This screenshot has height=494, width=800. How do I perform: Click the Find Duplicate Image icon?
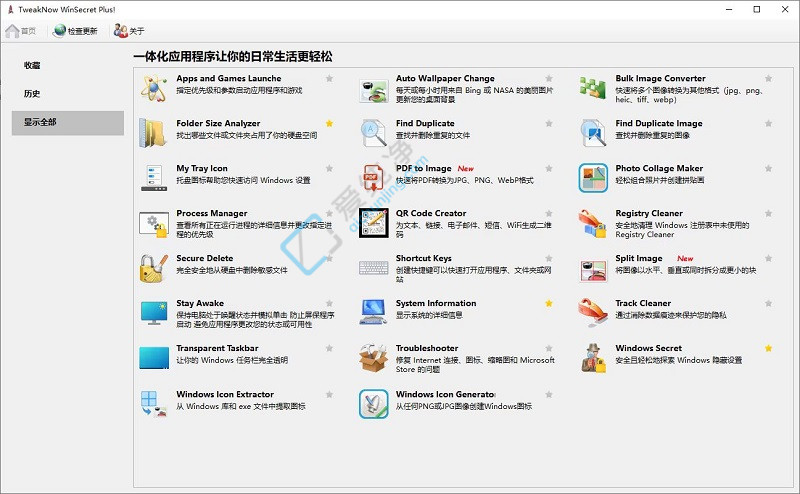click(x=593, y=133)
